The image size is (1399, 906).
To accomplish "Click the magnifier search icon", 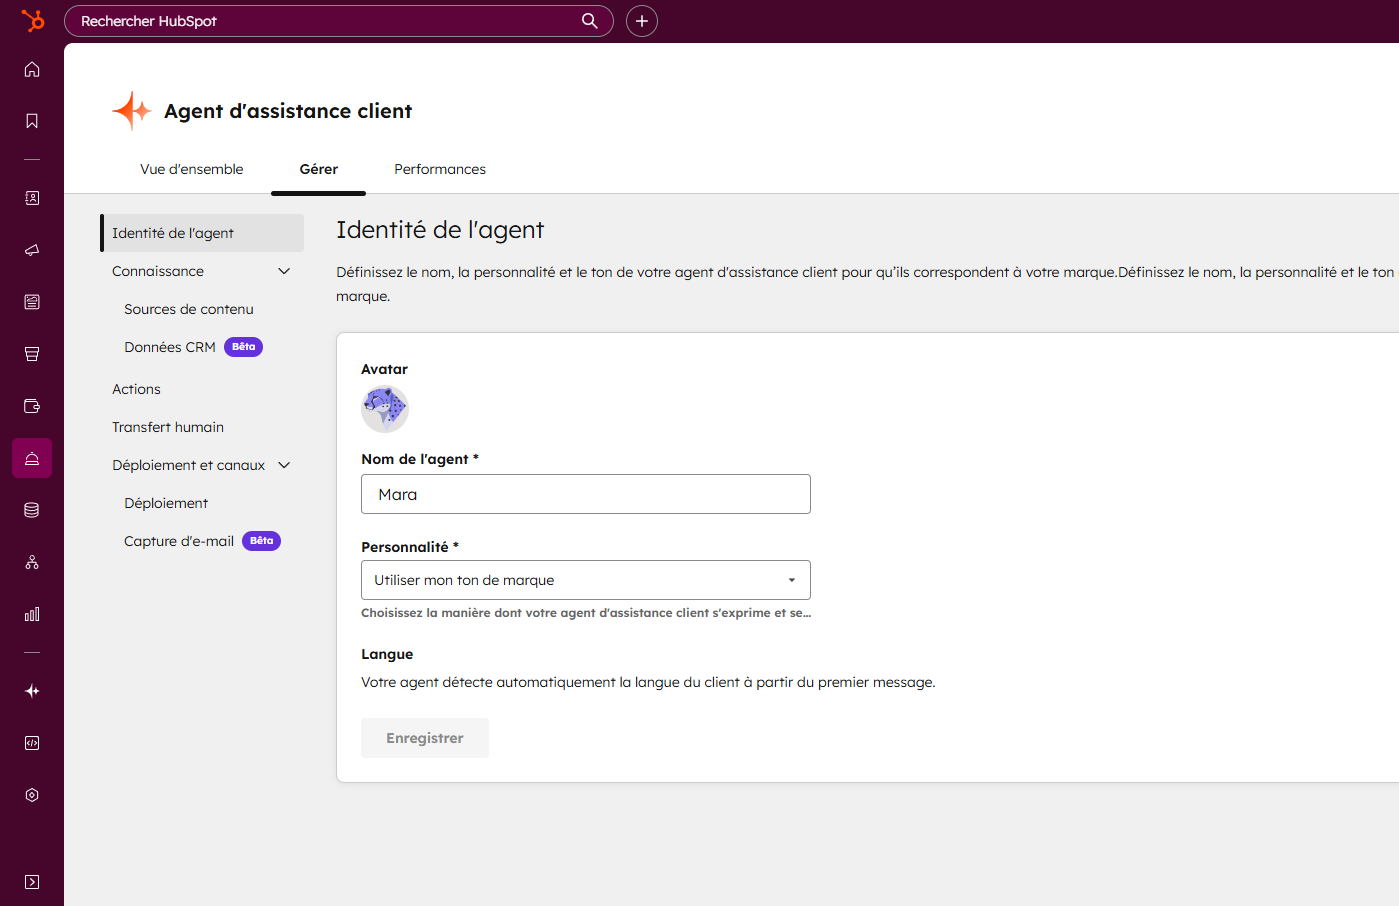I will point(590,21).
